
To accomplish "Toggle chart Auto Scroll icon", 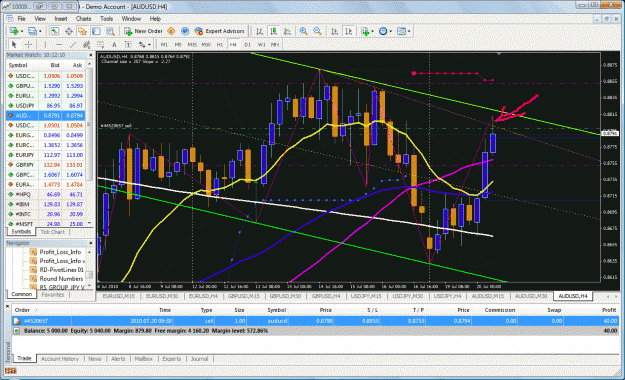I will [x=334, y=31].
